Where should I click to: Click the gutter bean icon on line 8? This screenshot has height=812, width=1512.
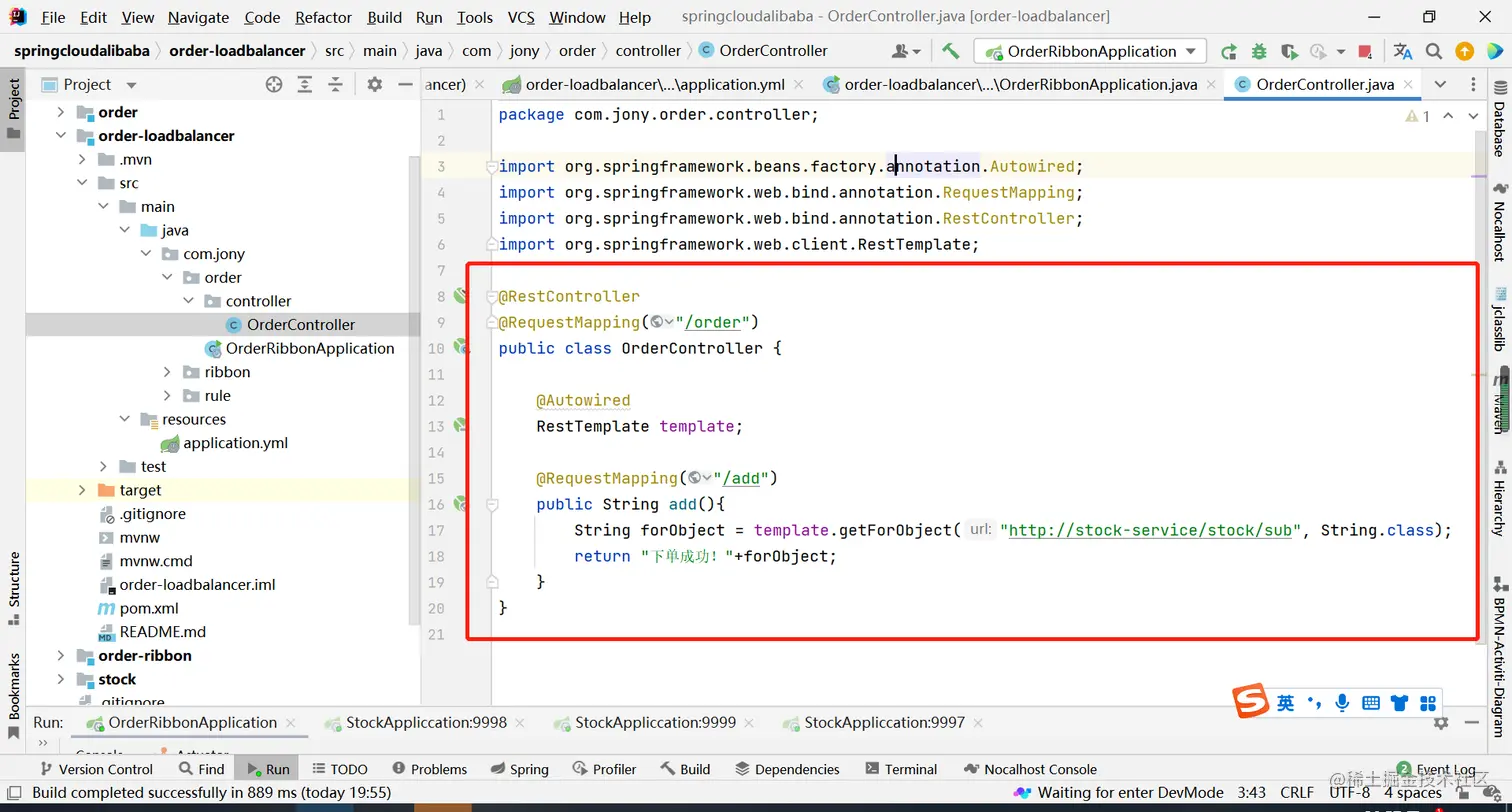coord(461,295)
